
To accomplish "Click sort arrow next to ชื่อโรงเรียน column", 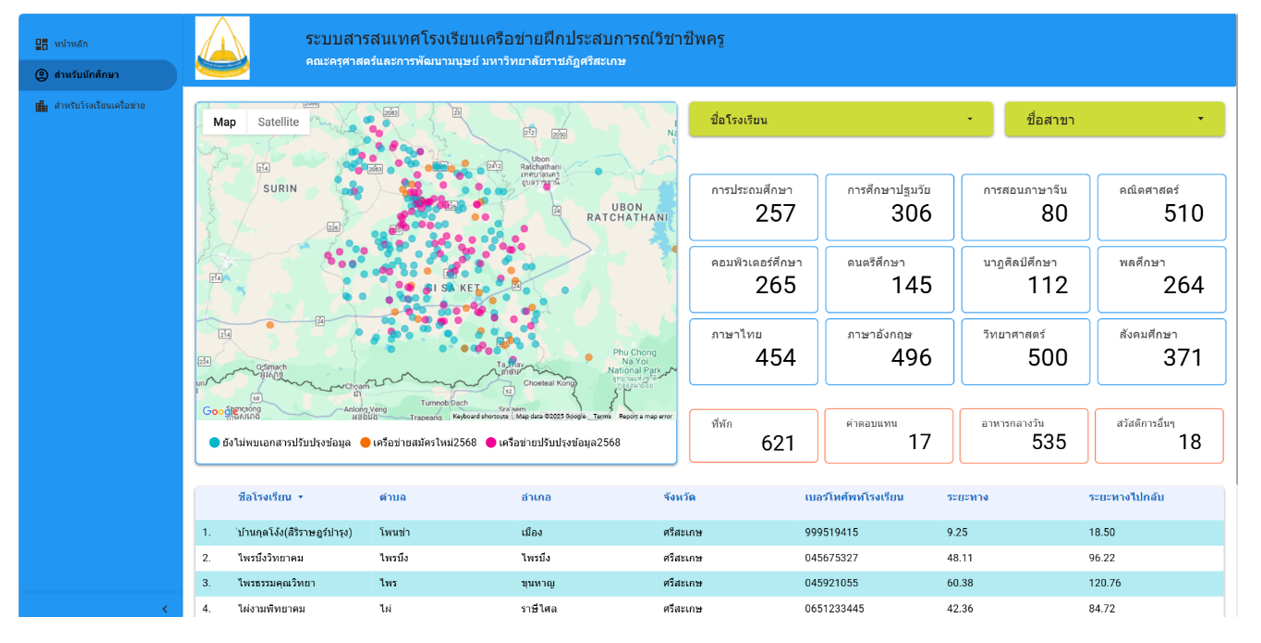I will 300,497.
